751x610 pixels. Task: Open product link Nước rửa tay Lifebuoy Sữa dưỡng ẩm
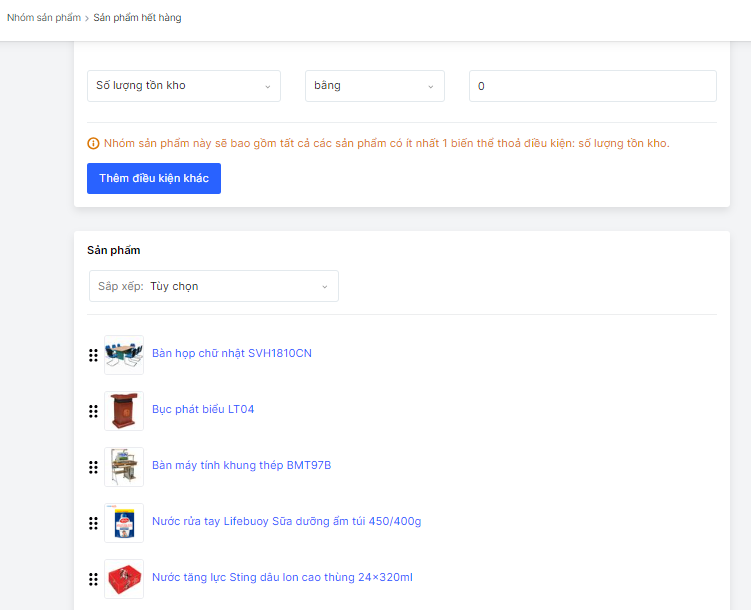286,521
